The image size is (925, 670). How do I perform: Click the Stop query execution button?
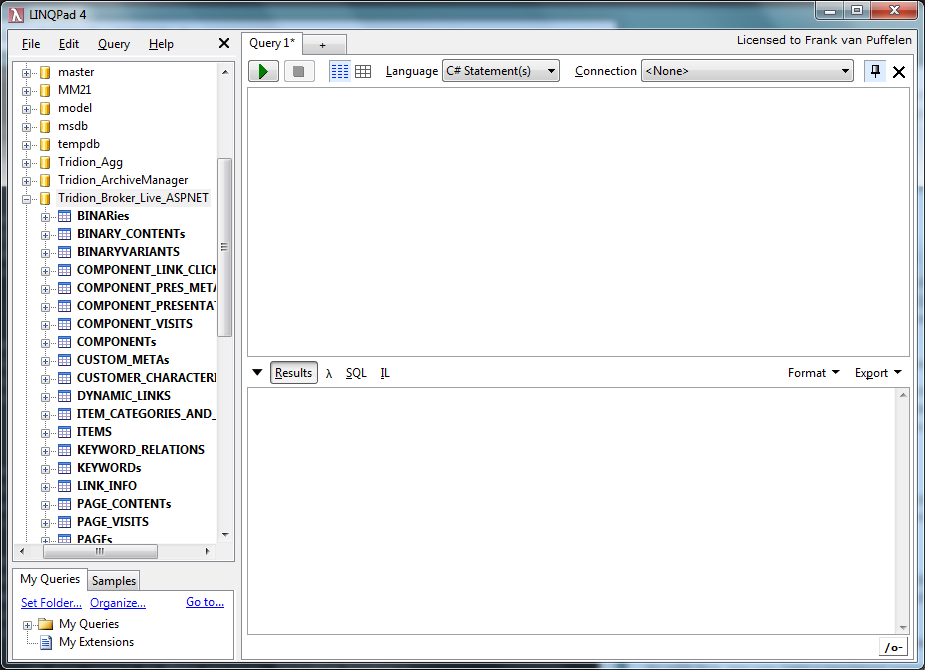[x=299, y=71]
